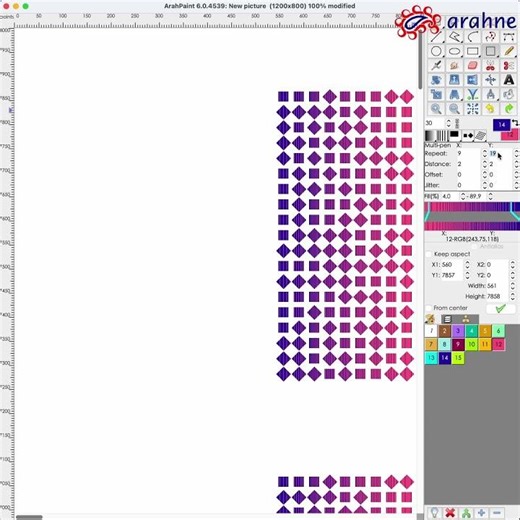Viewport: 520px width, 520px height.
Task: Click the Repeat Y value 19 field
Action: coord(500,154)
